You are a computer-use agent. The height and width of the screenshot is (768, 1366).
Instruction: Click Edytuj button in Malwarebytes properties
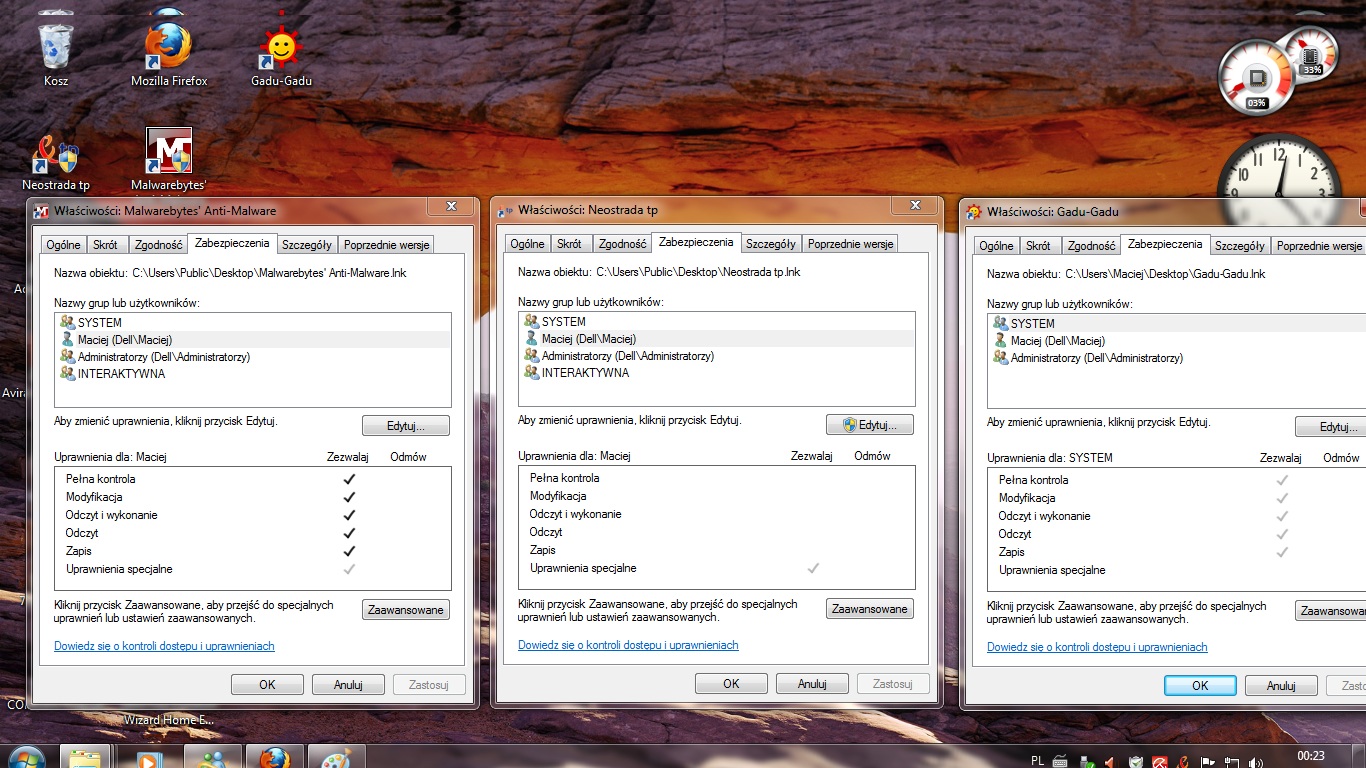point(406,426)
